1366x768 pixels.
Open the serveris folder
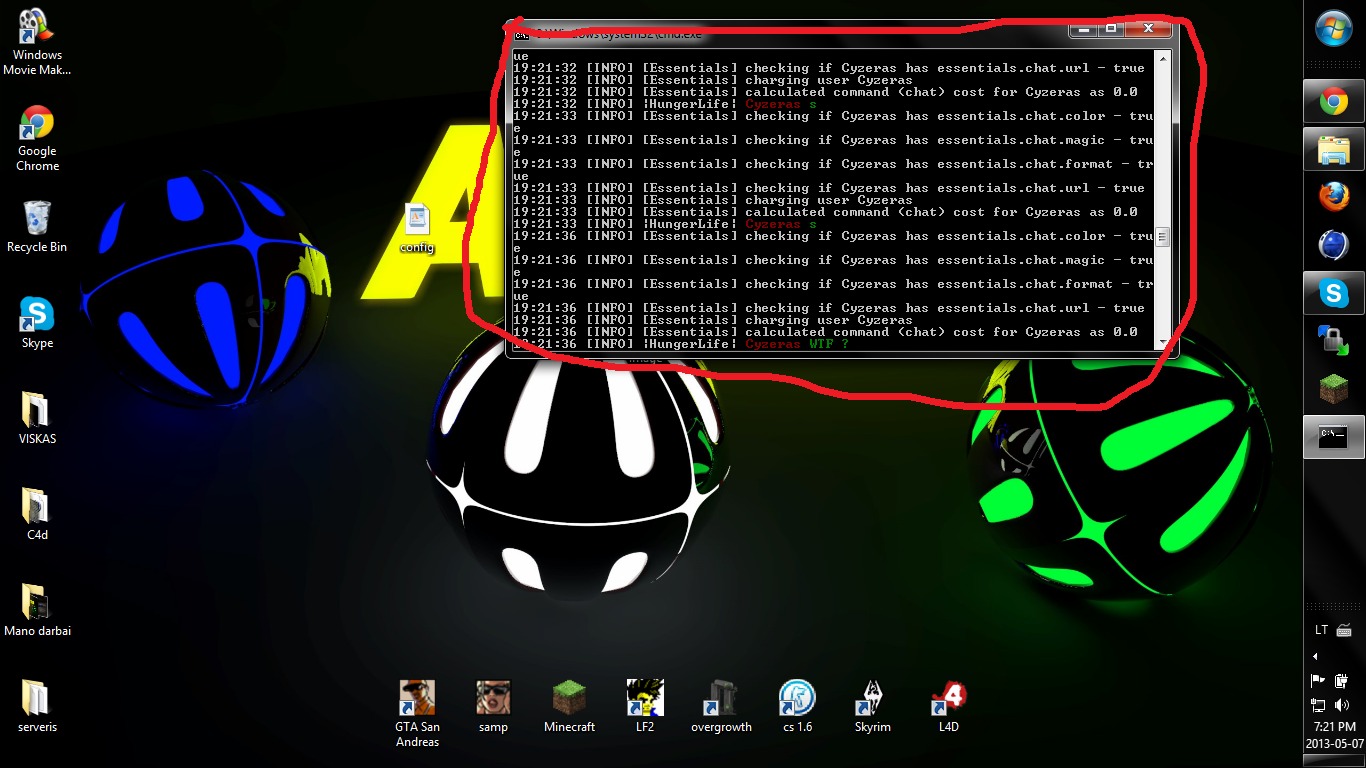point(37,699)
